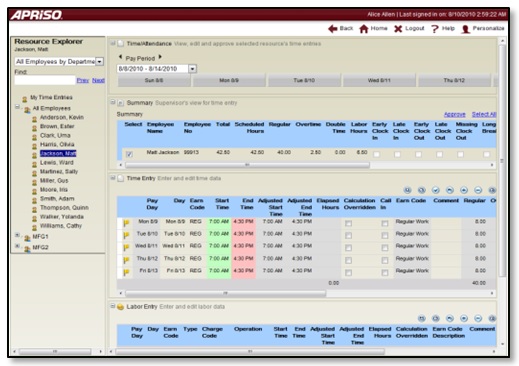Click the icon beside the Summary heading
The width and height of the screenshot is (519, 366).
[x=121, y=103]
